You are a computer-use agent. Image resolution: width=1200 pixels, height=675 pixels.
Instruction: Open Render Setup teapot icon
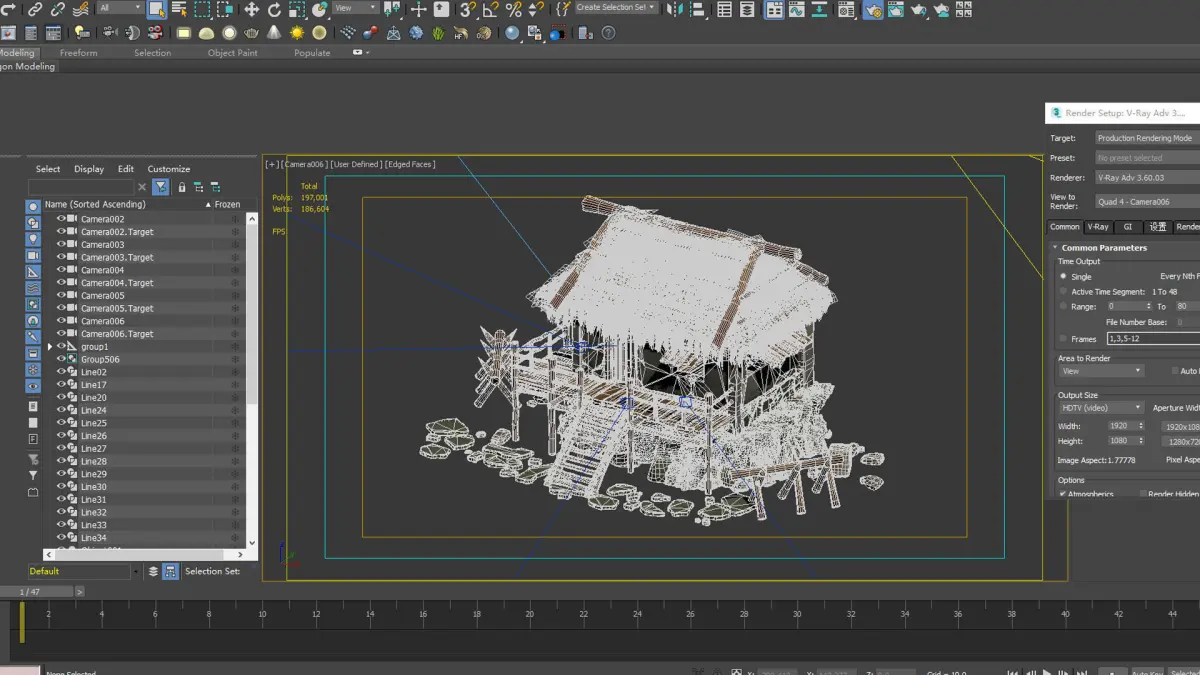click(x=872, y=10)
